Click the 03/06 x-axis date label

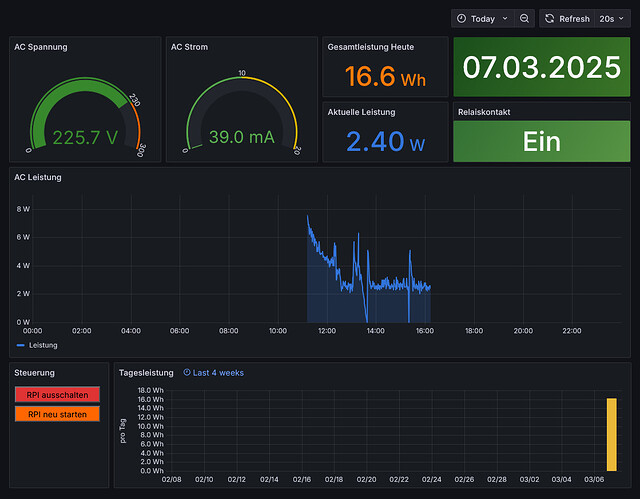coord(594,479)
